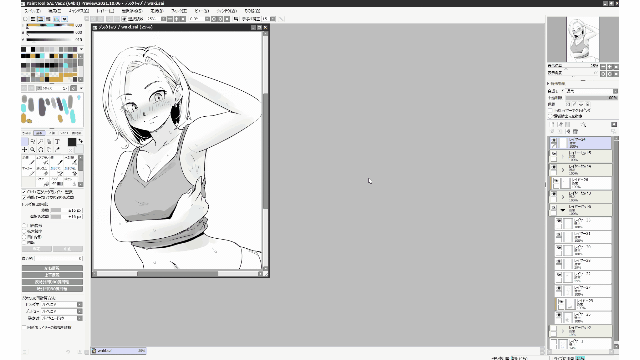Image resolution: width=640 pixels, height=360 pixels.
Task: Open the swatch panel menu arrow
Action: [81, 49]
